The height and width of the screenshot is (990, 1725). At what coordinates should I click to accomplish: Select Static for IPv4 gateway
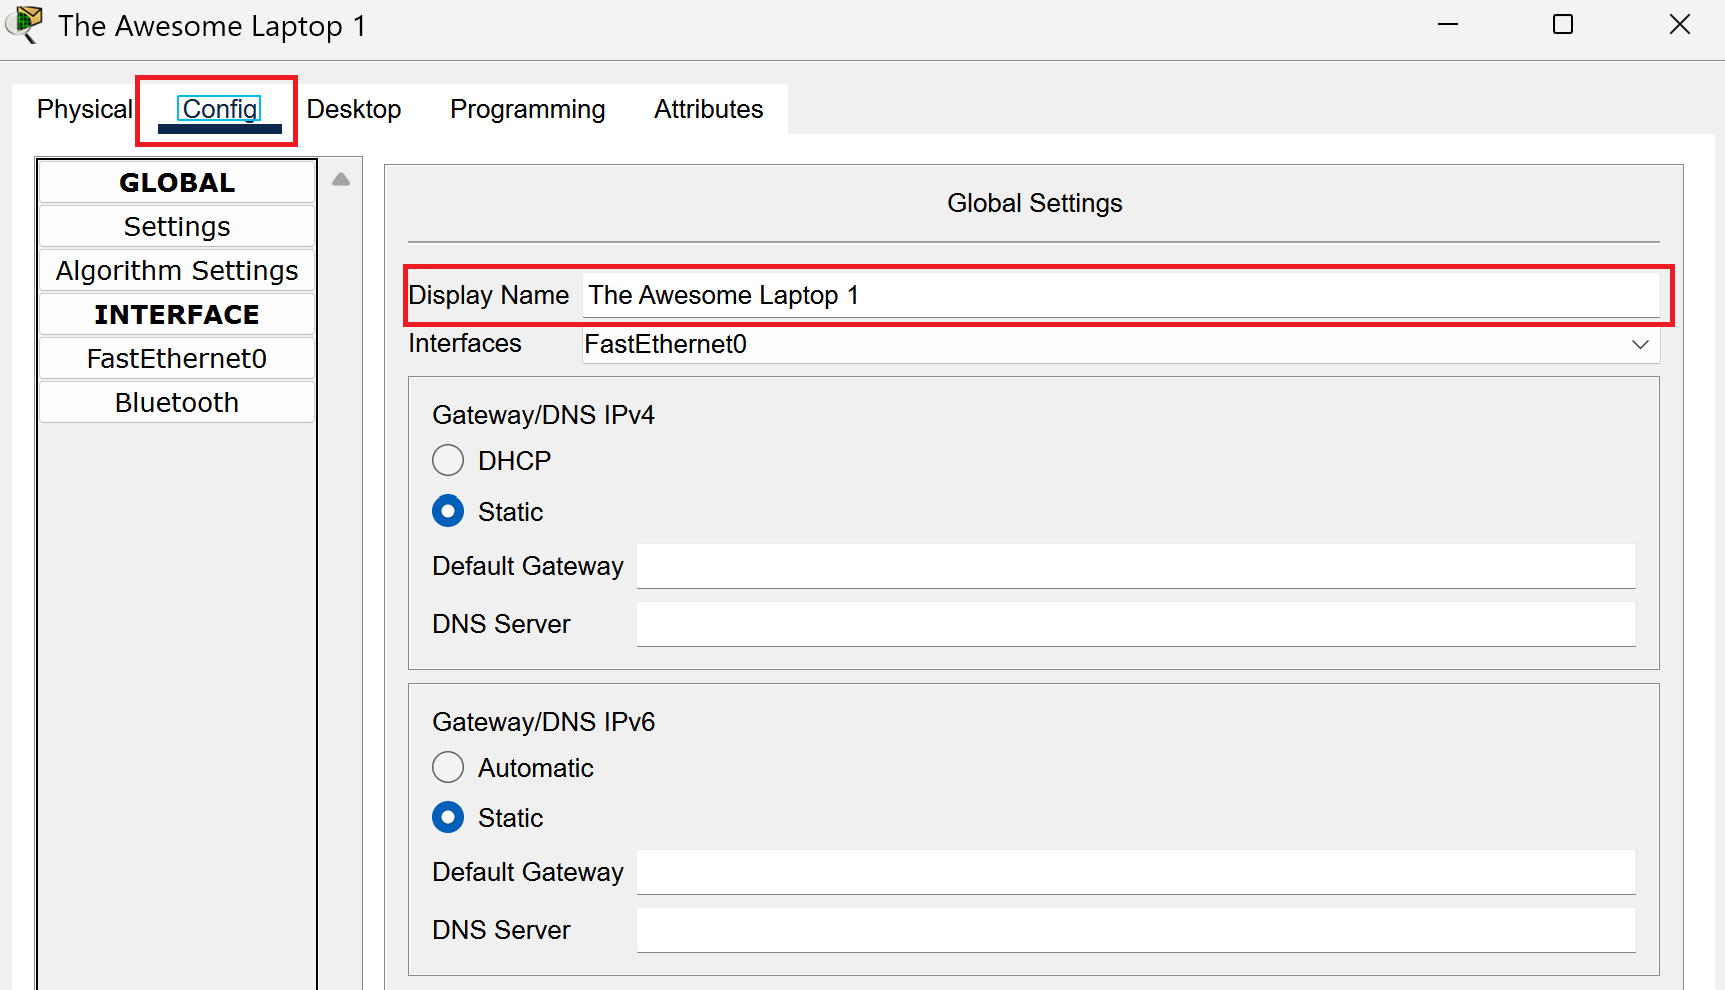(x=448, y=511)
